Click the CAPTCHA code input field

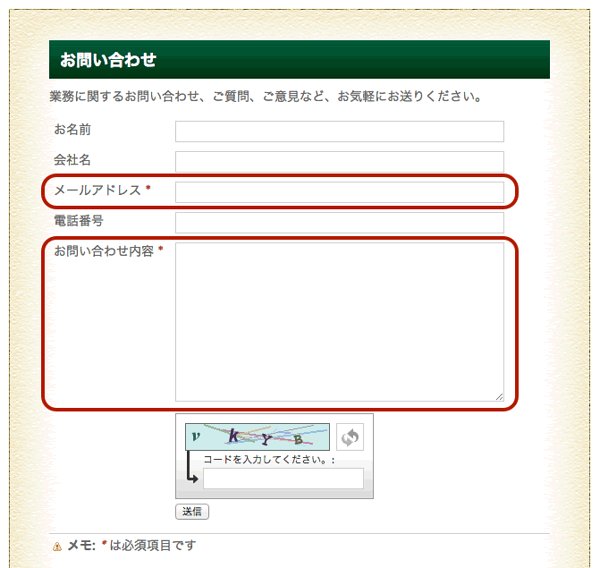[x=283, y=478]
